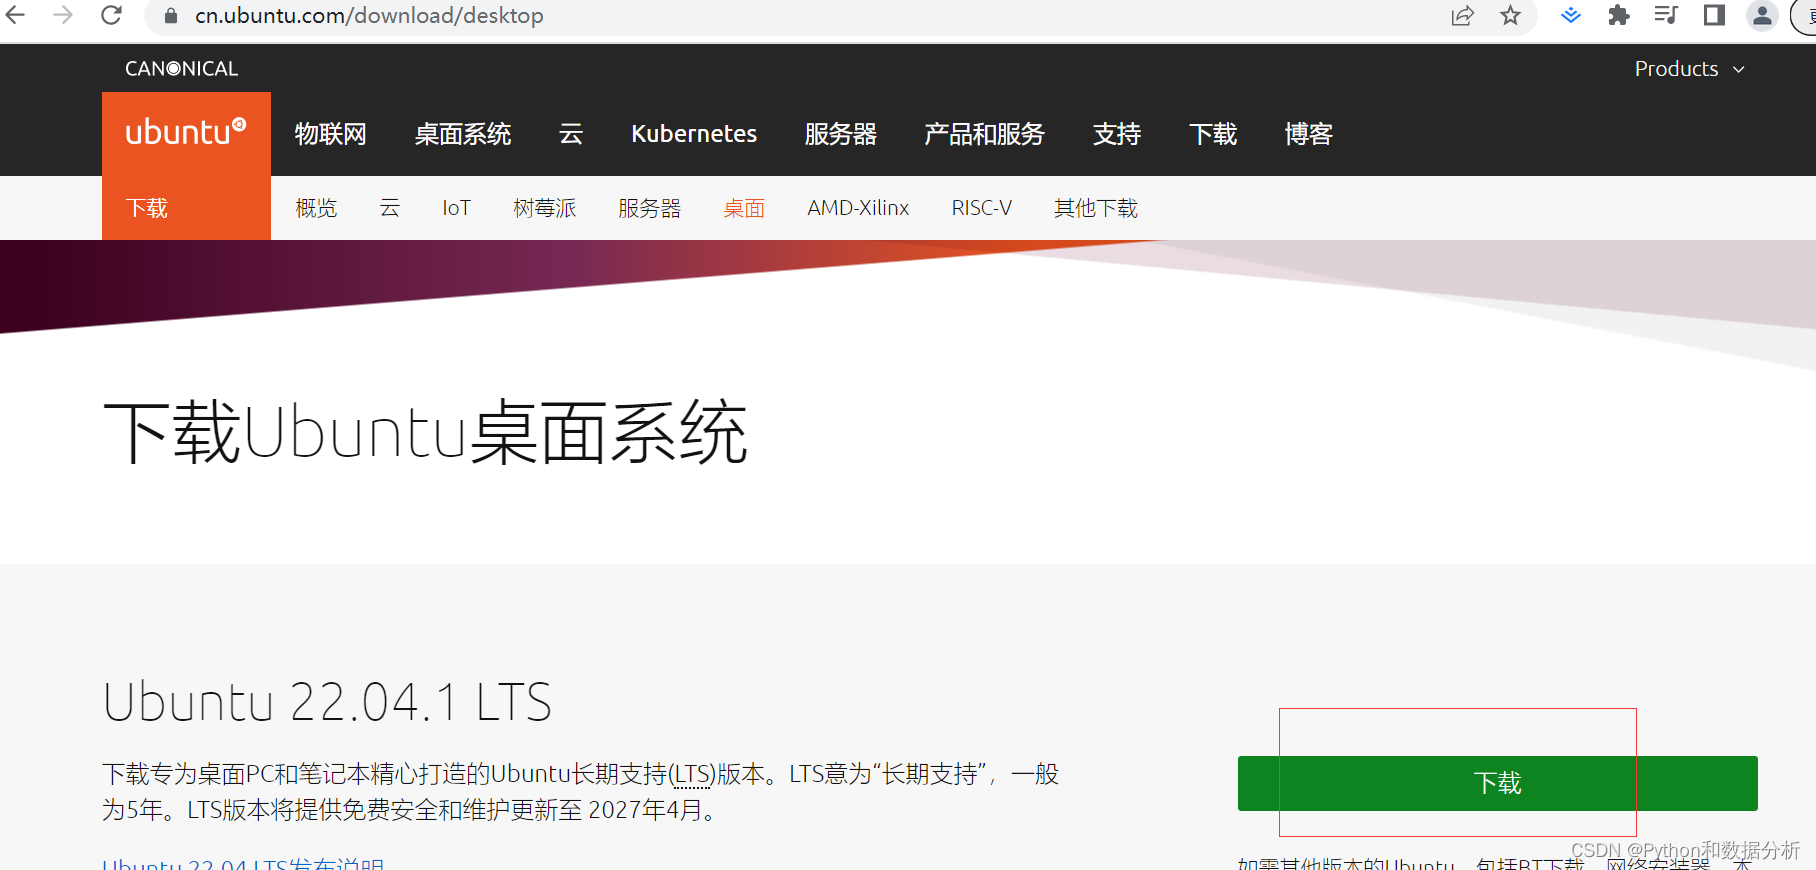Expand the Products dropdown
This screenshot has width=1816, height=870.
click(1690, 69)
